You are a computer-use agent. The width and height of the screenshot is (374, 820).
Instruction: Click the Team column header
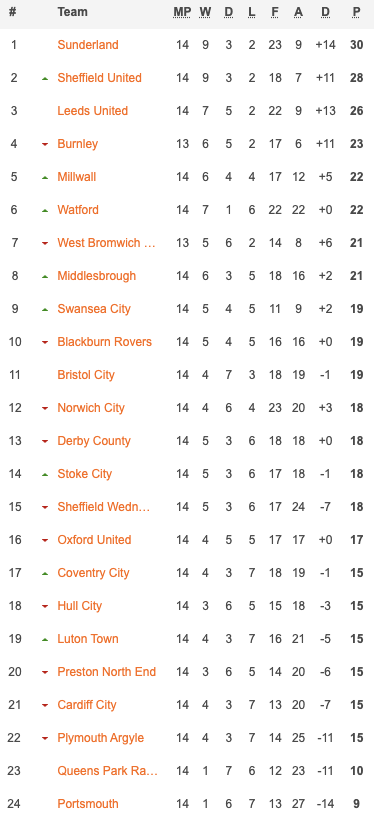(72, 12)
